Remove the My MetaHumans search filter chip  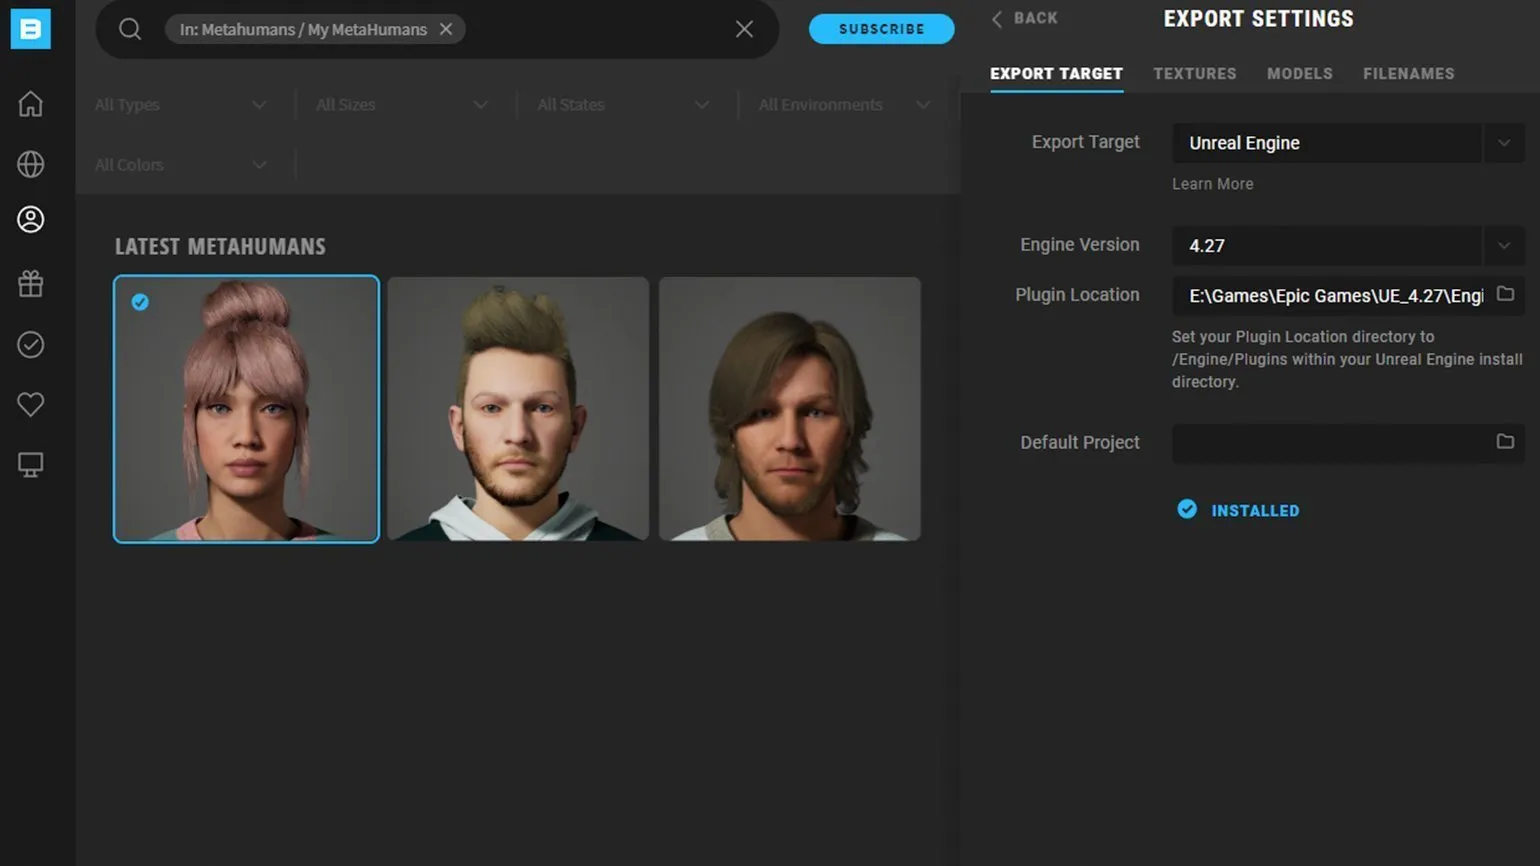[446, 29]
